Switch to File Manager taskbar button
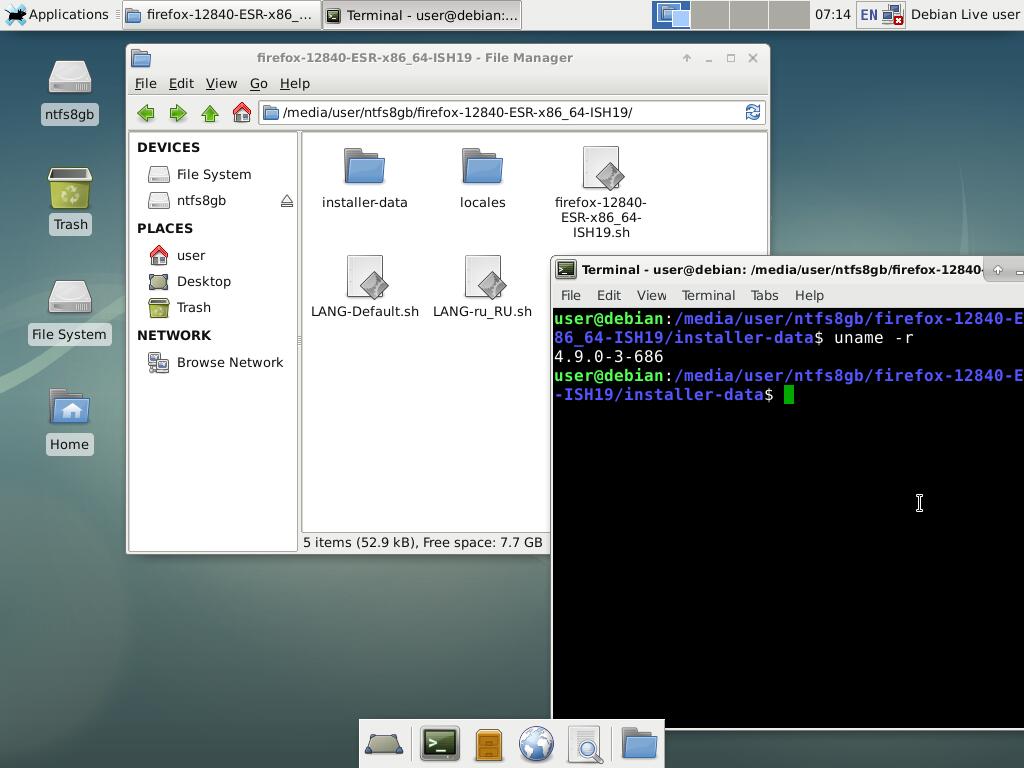The width and height of the screenshot is (1024, 768). (x=221, y=14)
